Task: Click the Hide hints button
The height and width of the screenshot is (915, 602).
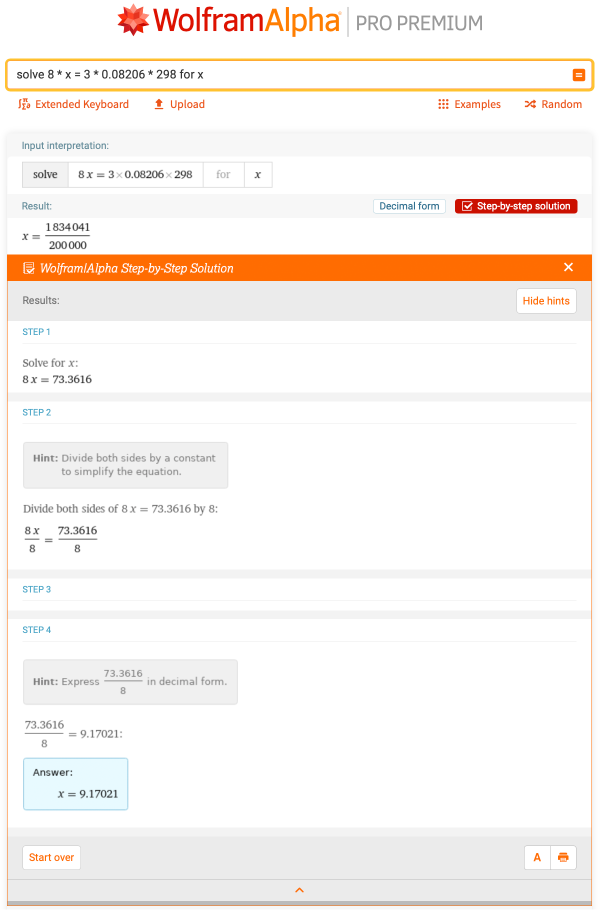Action: pos(546,301)
